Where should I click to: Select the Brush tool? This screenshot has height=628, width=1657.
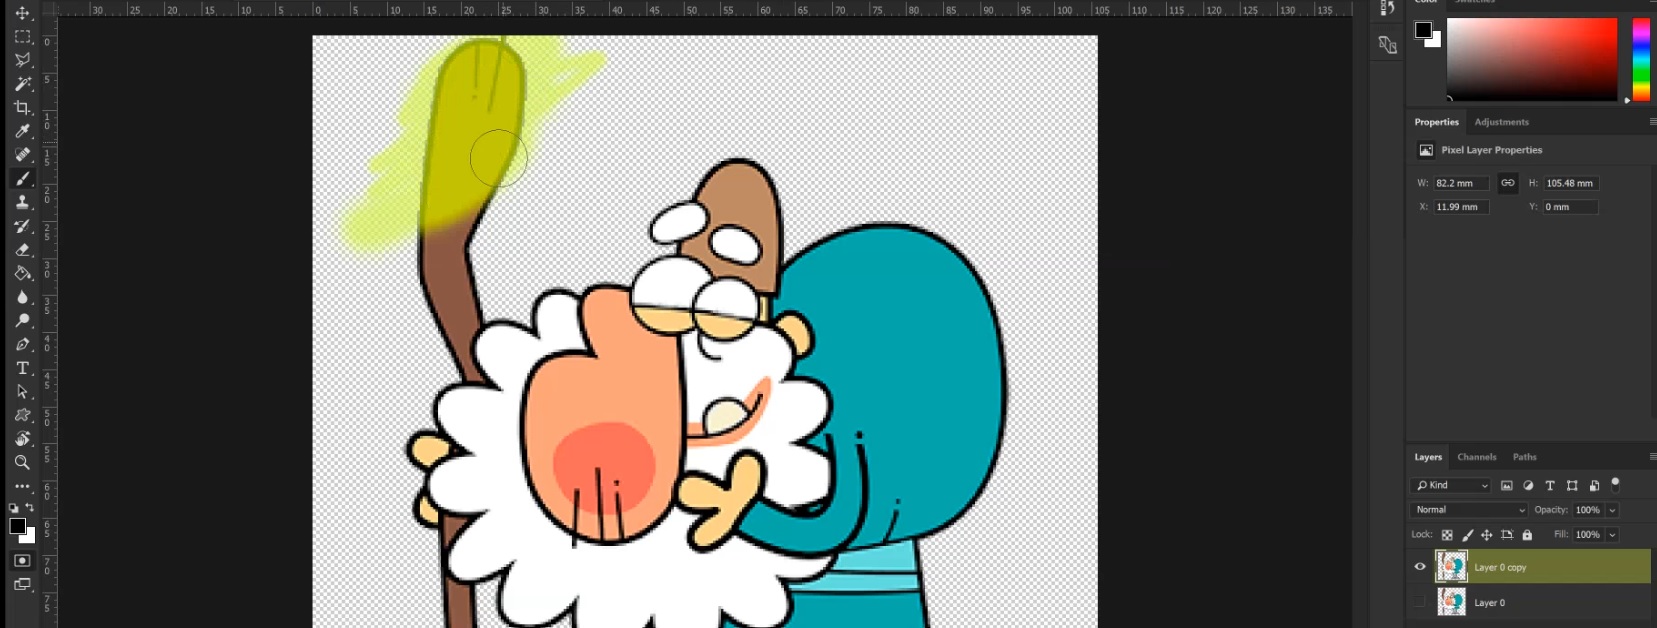(x=22, y=179)
